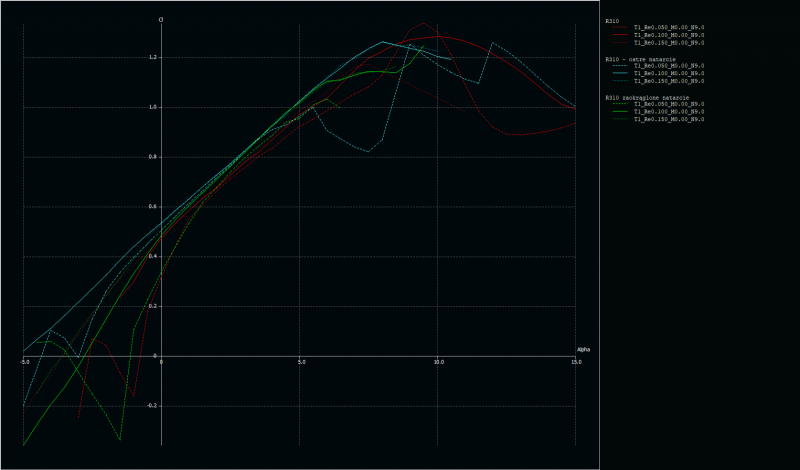Select the 'R310 zaokrąglone natarcie' legend heading

pyautogui.click(x=646, y=98)
